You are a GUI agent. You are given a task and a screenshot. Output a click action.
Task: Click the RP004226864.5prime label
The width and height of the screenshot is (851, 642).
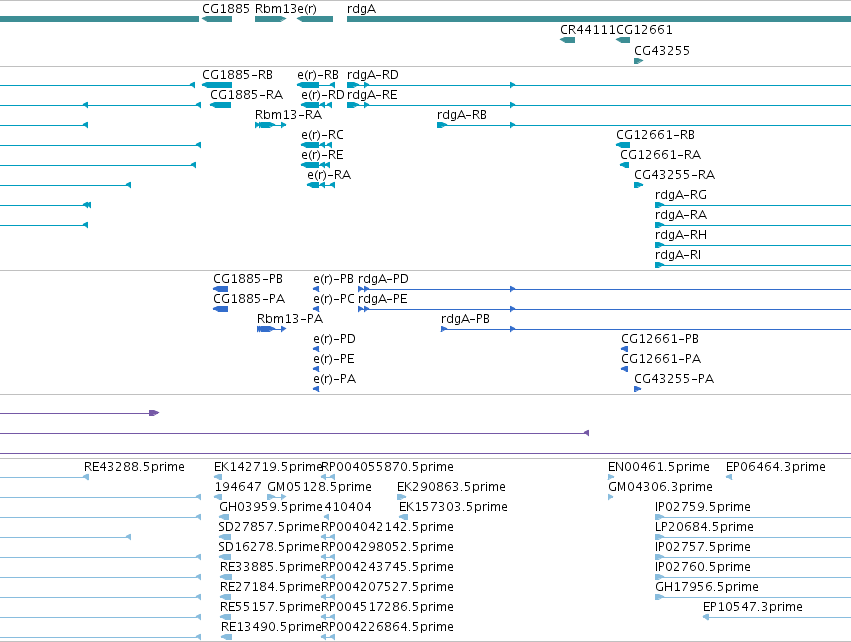click(388, 628)
